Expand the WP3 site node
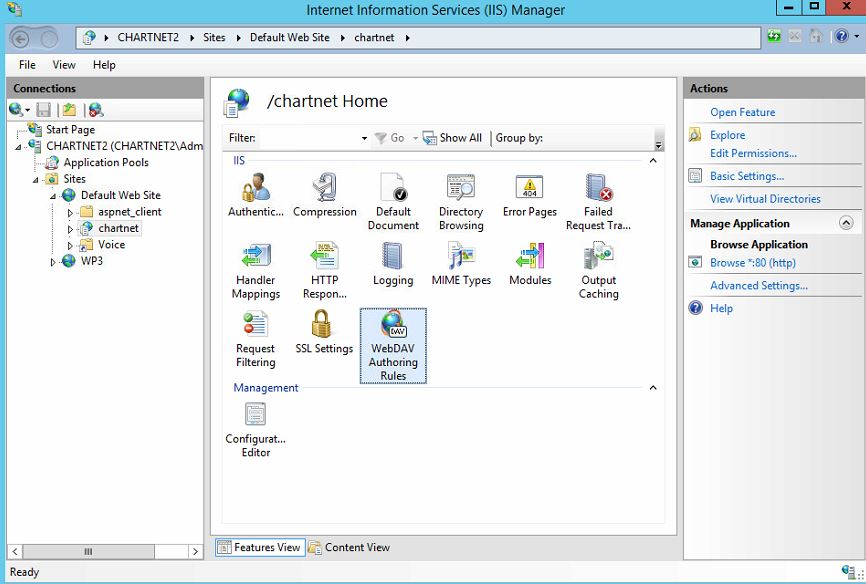This screenshot has height=584, width=866. tap(53, 262)
